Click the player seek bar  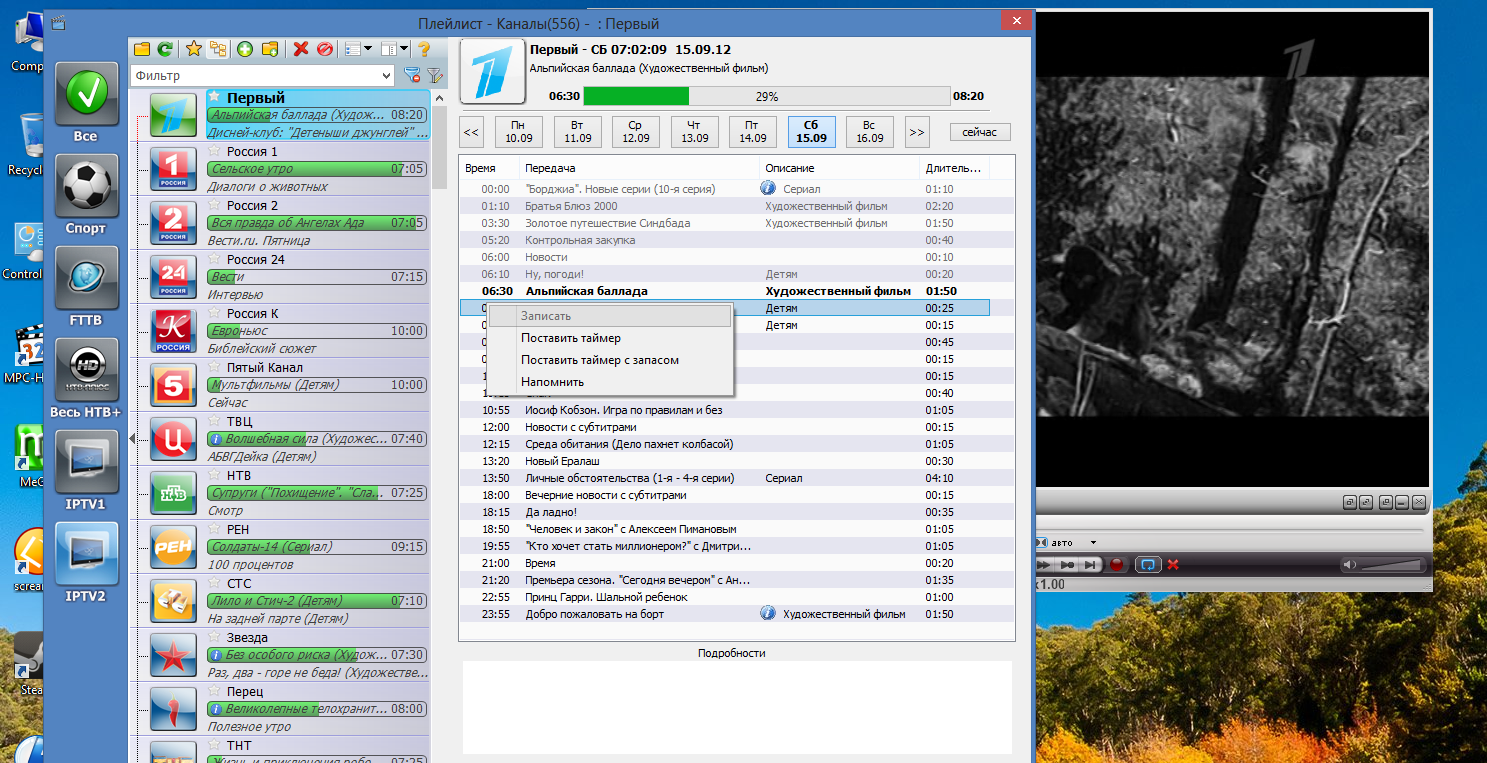[1230, 528]
